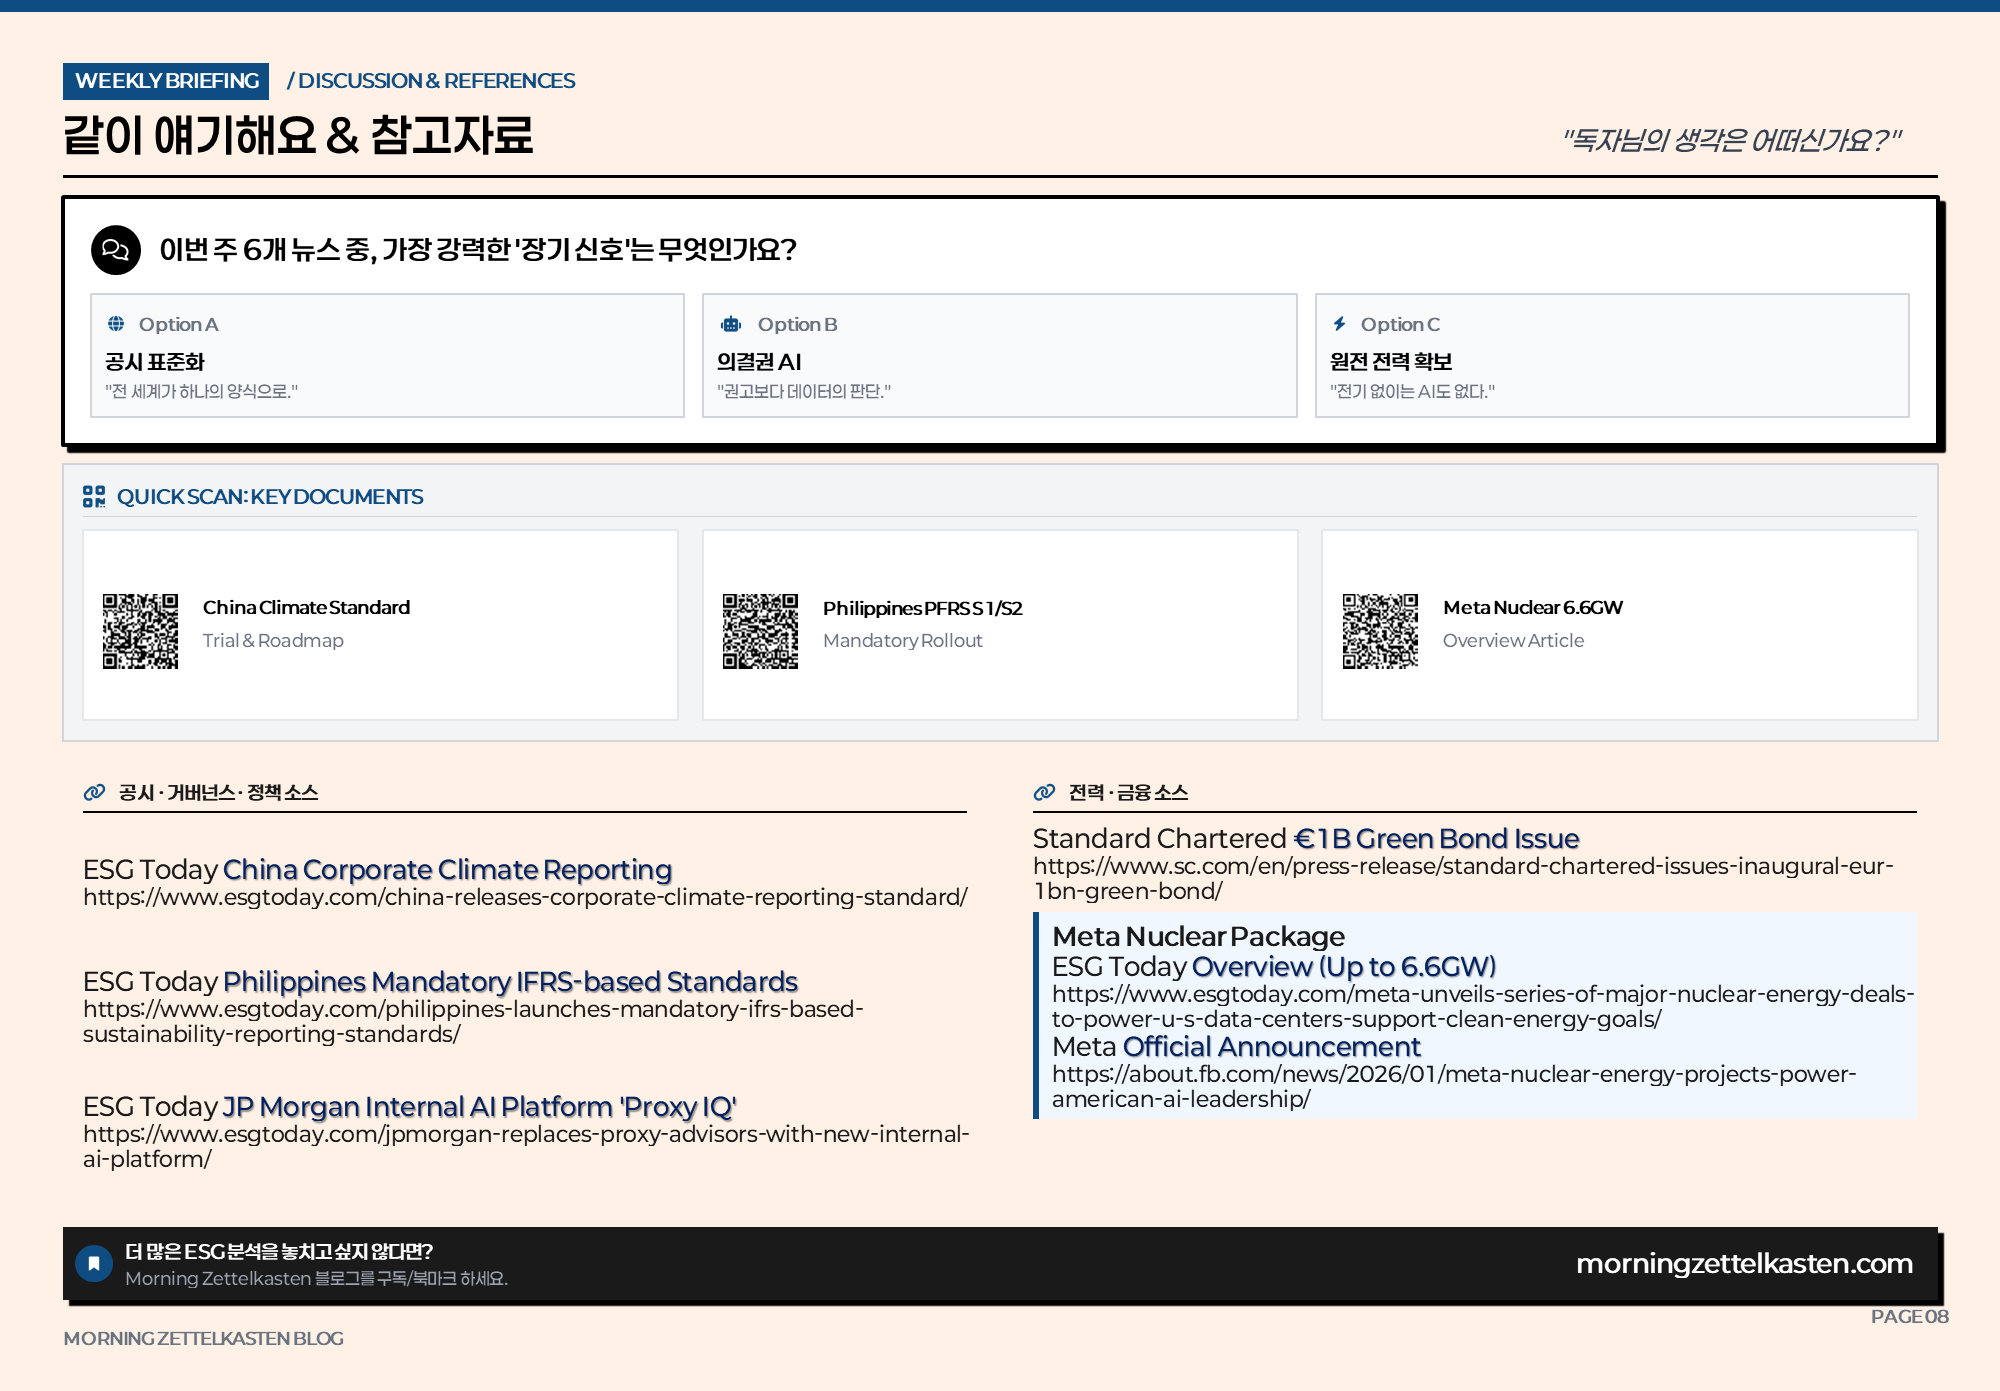
Task: Open the €1B Green Bond Issue link
Action: [1436, 838]
